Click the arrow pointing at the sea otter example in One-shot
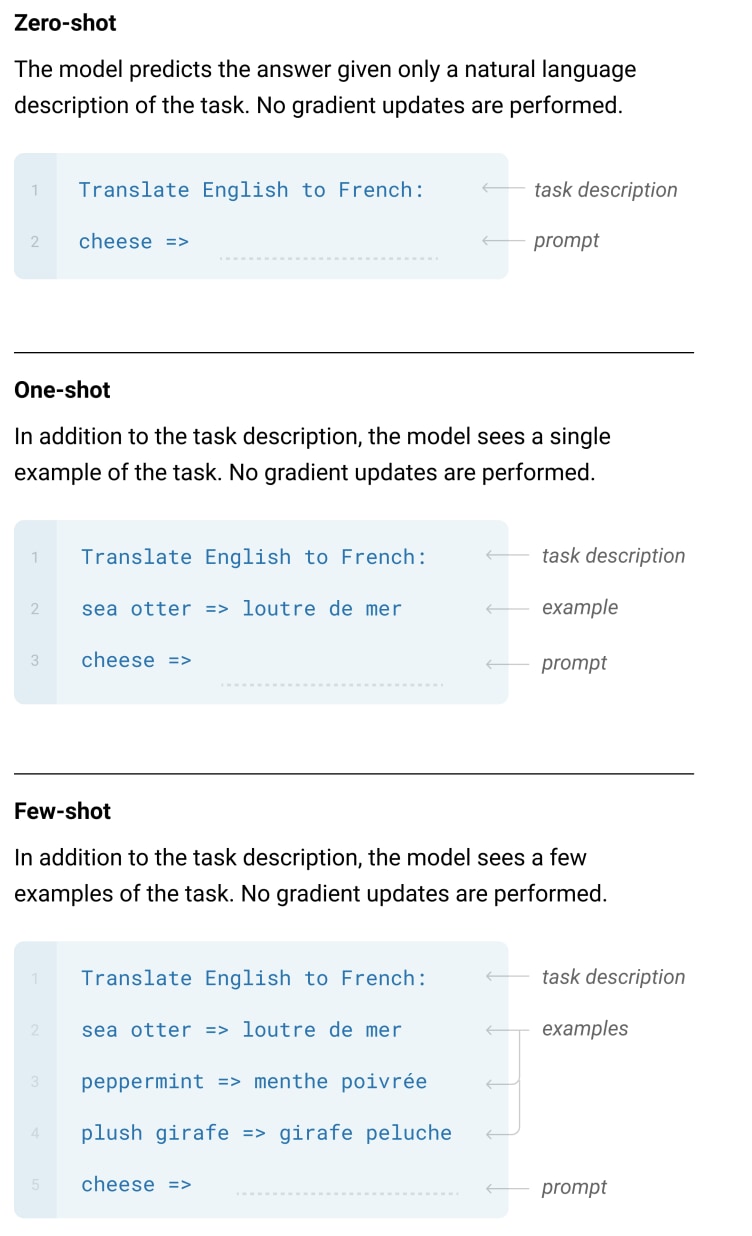The width and height of the screenshot is (752, 1236). pos(505,608)
